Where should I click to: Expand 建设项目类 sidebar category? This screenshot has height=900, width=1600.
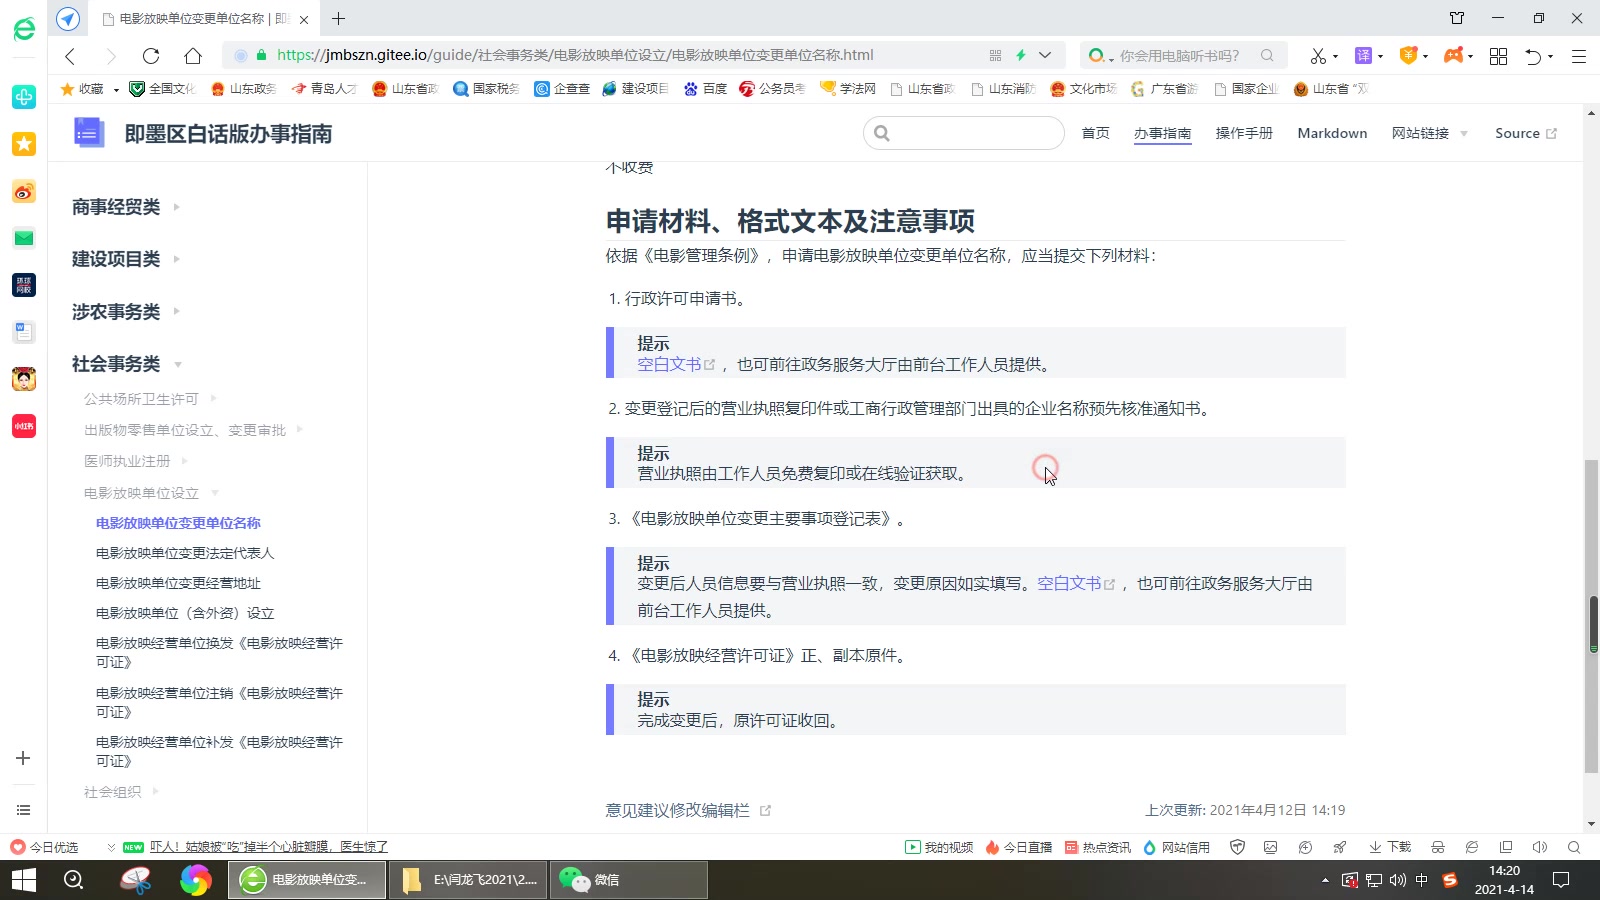[125, 259]
